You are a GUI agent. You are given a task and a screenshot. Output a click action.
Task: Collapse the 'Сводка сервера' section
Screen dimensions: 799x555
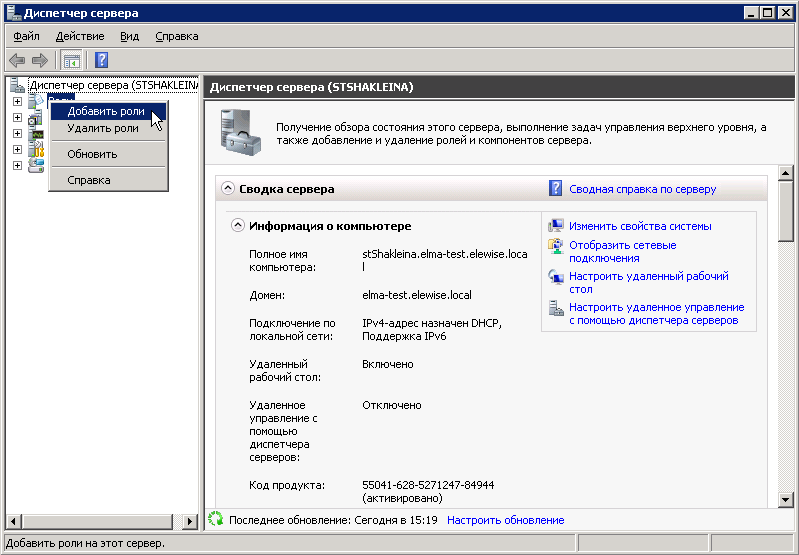(x=228, y=188)
